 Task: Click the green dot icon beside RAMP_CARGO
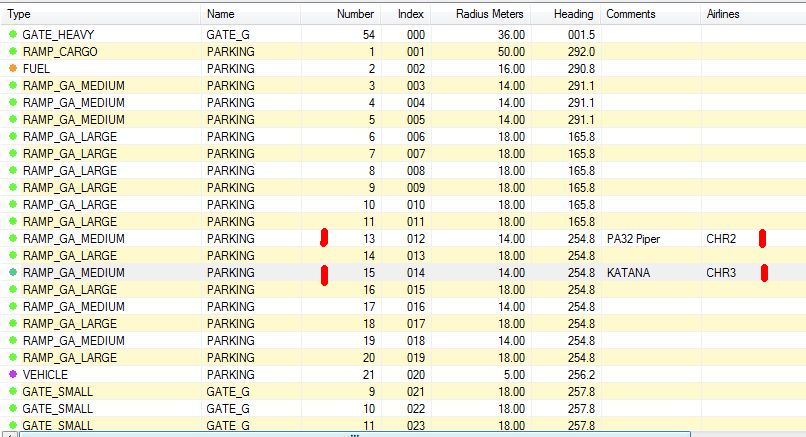[13, 51]
